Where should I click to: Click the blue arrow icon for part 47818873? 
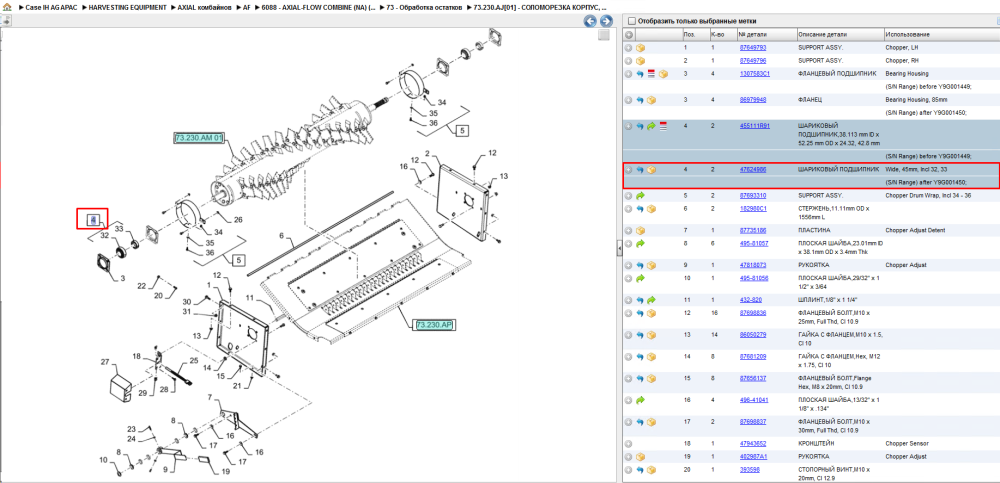coord(640,265)
